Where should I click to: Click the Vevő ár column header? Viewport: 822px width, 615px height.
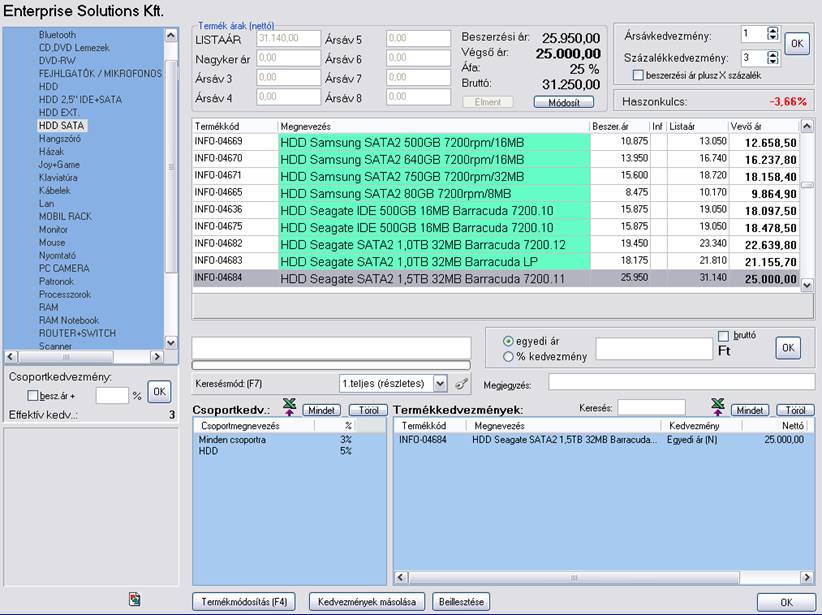[x=764, y=126]
